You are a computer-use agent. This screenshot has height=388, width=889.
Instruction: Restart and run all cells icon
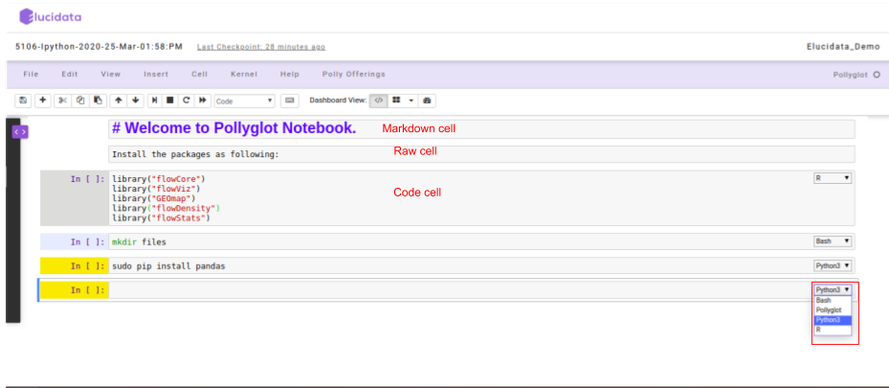[x=202, y=100]
